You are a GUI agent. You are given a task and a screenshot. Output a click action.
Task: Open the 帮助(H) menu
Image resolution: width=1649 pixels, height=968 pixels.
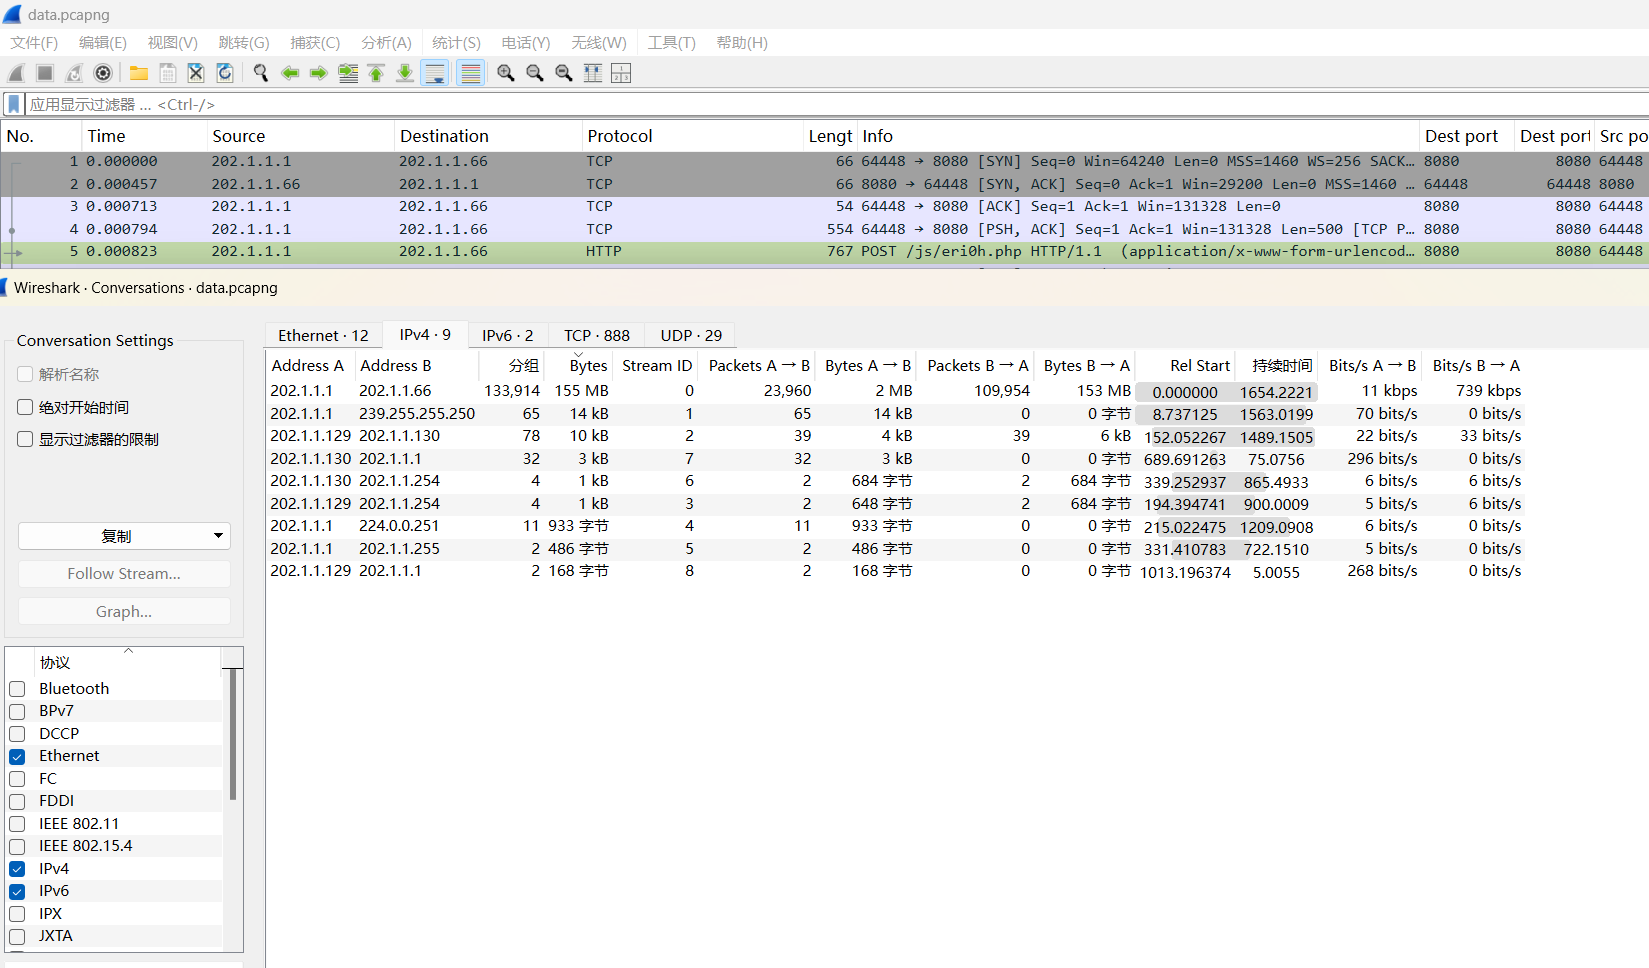pyautogui.click(x=742, y=42)
